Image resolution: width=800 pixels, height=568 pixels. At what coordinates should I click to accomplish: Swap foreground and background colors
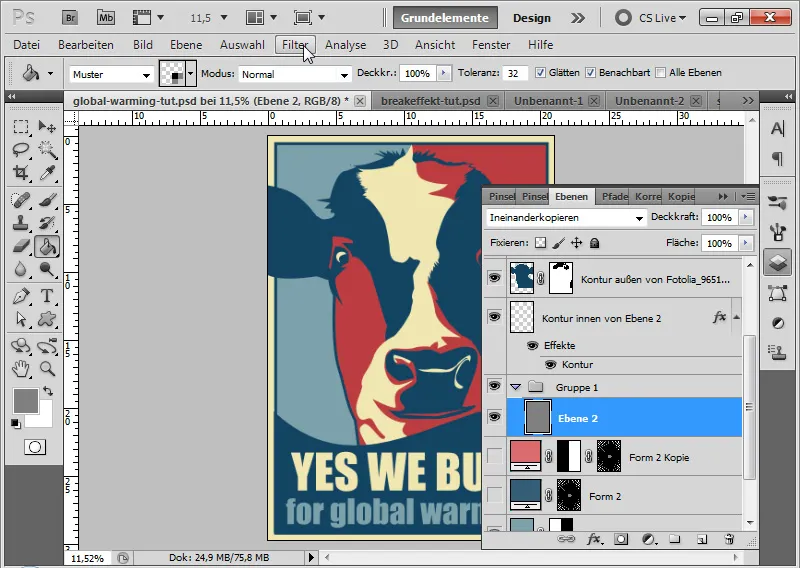pos(48,391)
